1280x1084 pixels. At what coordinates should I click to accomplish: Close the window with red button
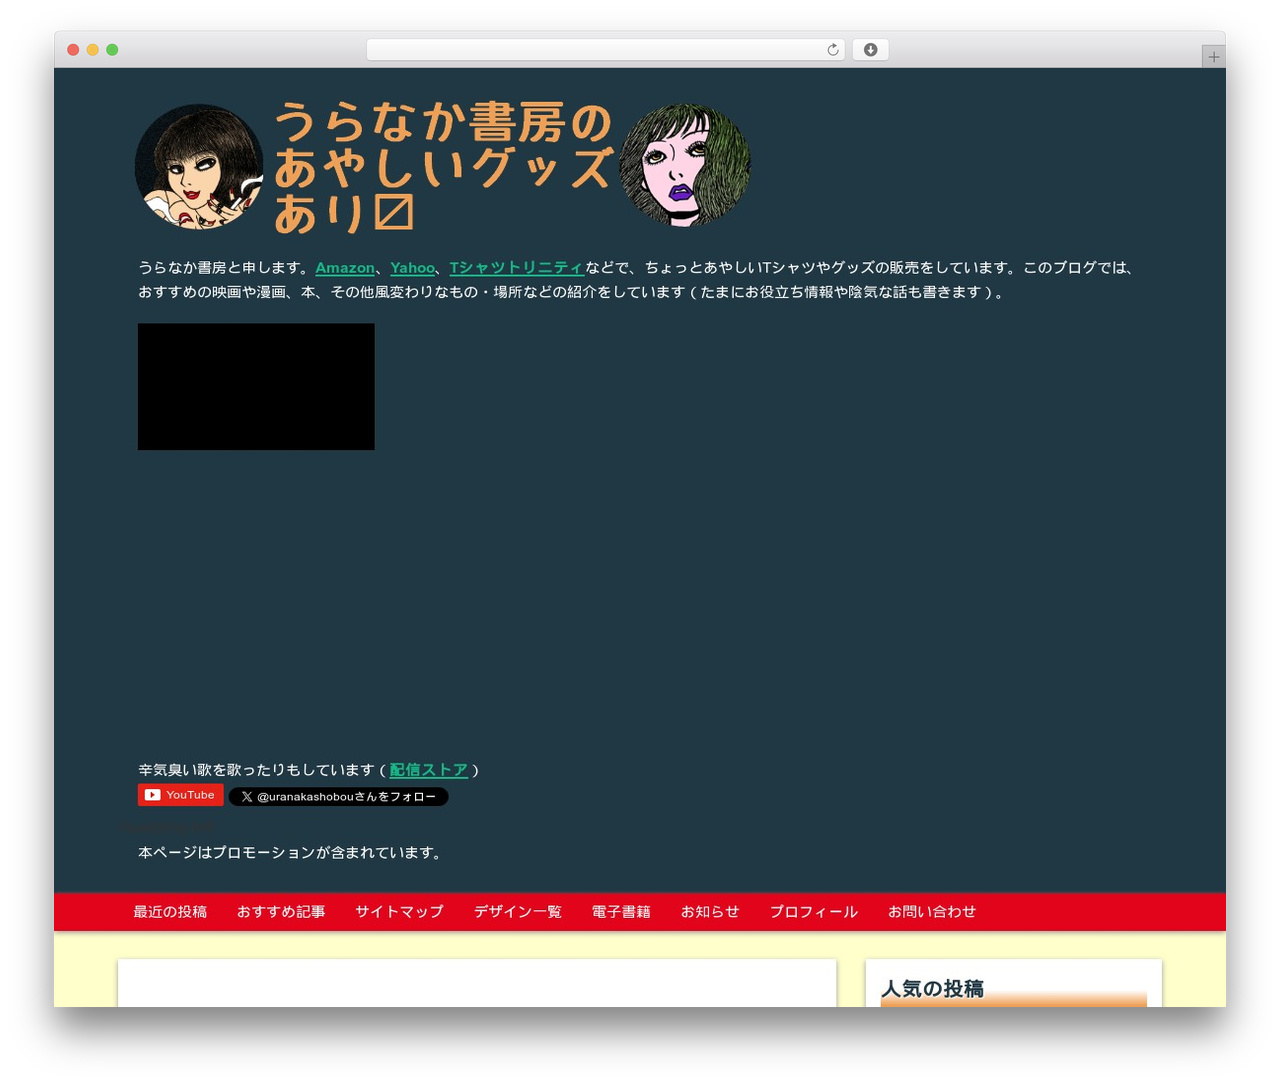click(x=73, y=50)
